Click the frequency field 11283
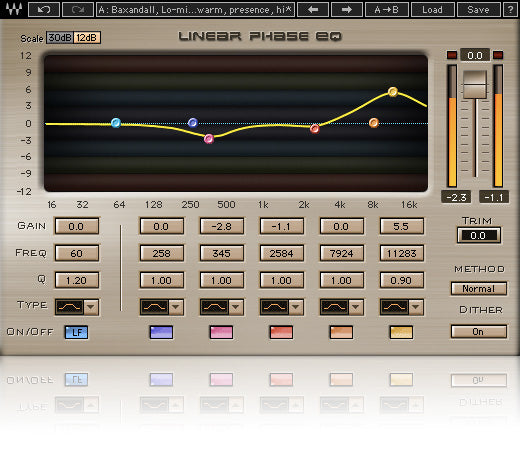Image resolution: width=520 pixels, height=450 pixels. (x=402, y=253)
